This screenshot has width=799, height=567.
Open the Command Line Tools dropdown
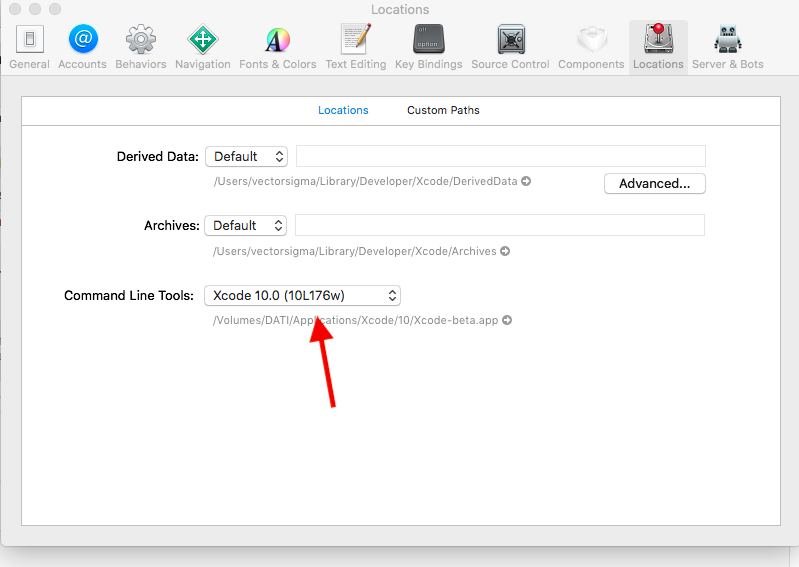click(303, 295)
